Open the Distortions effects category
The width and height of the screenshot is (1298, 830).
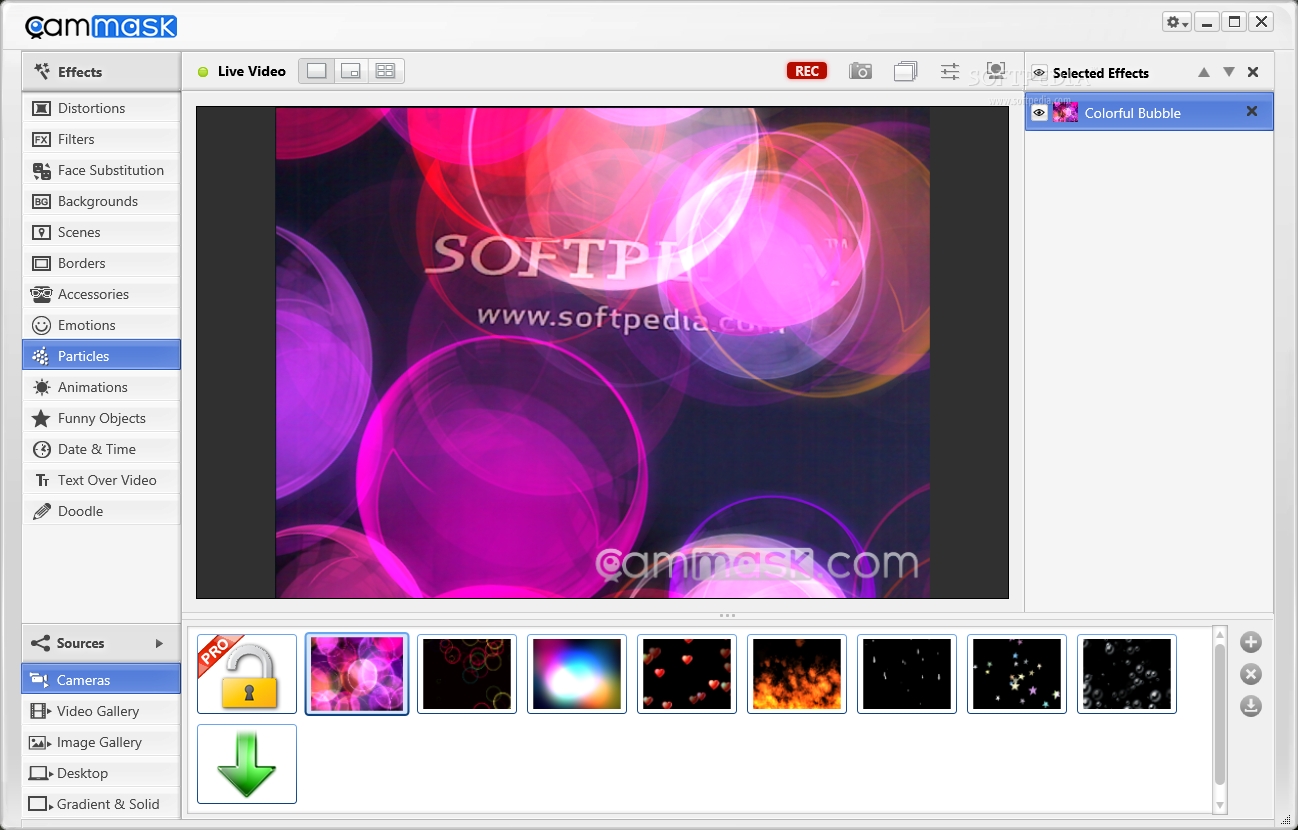[x=101, y=108]
